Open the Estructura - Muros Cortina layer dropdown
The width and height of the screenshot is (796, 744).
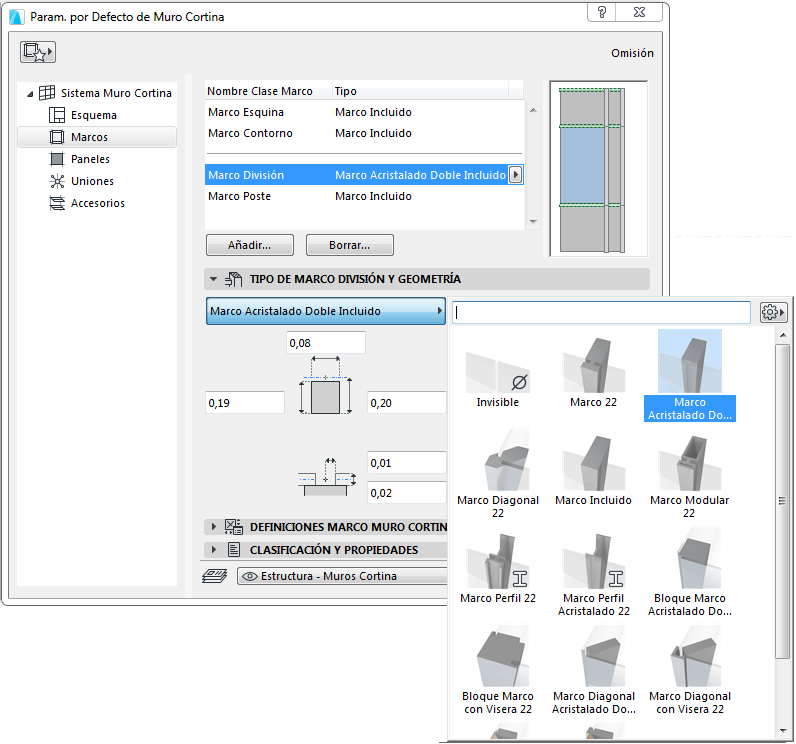pos(342,577)
